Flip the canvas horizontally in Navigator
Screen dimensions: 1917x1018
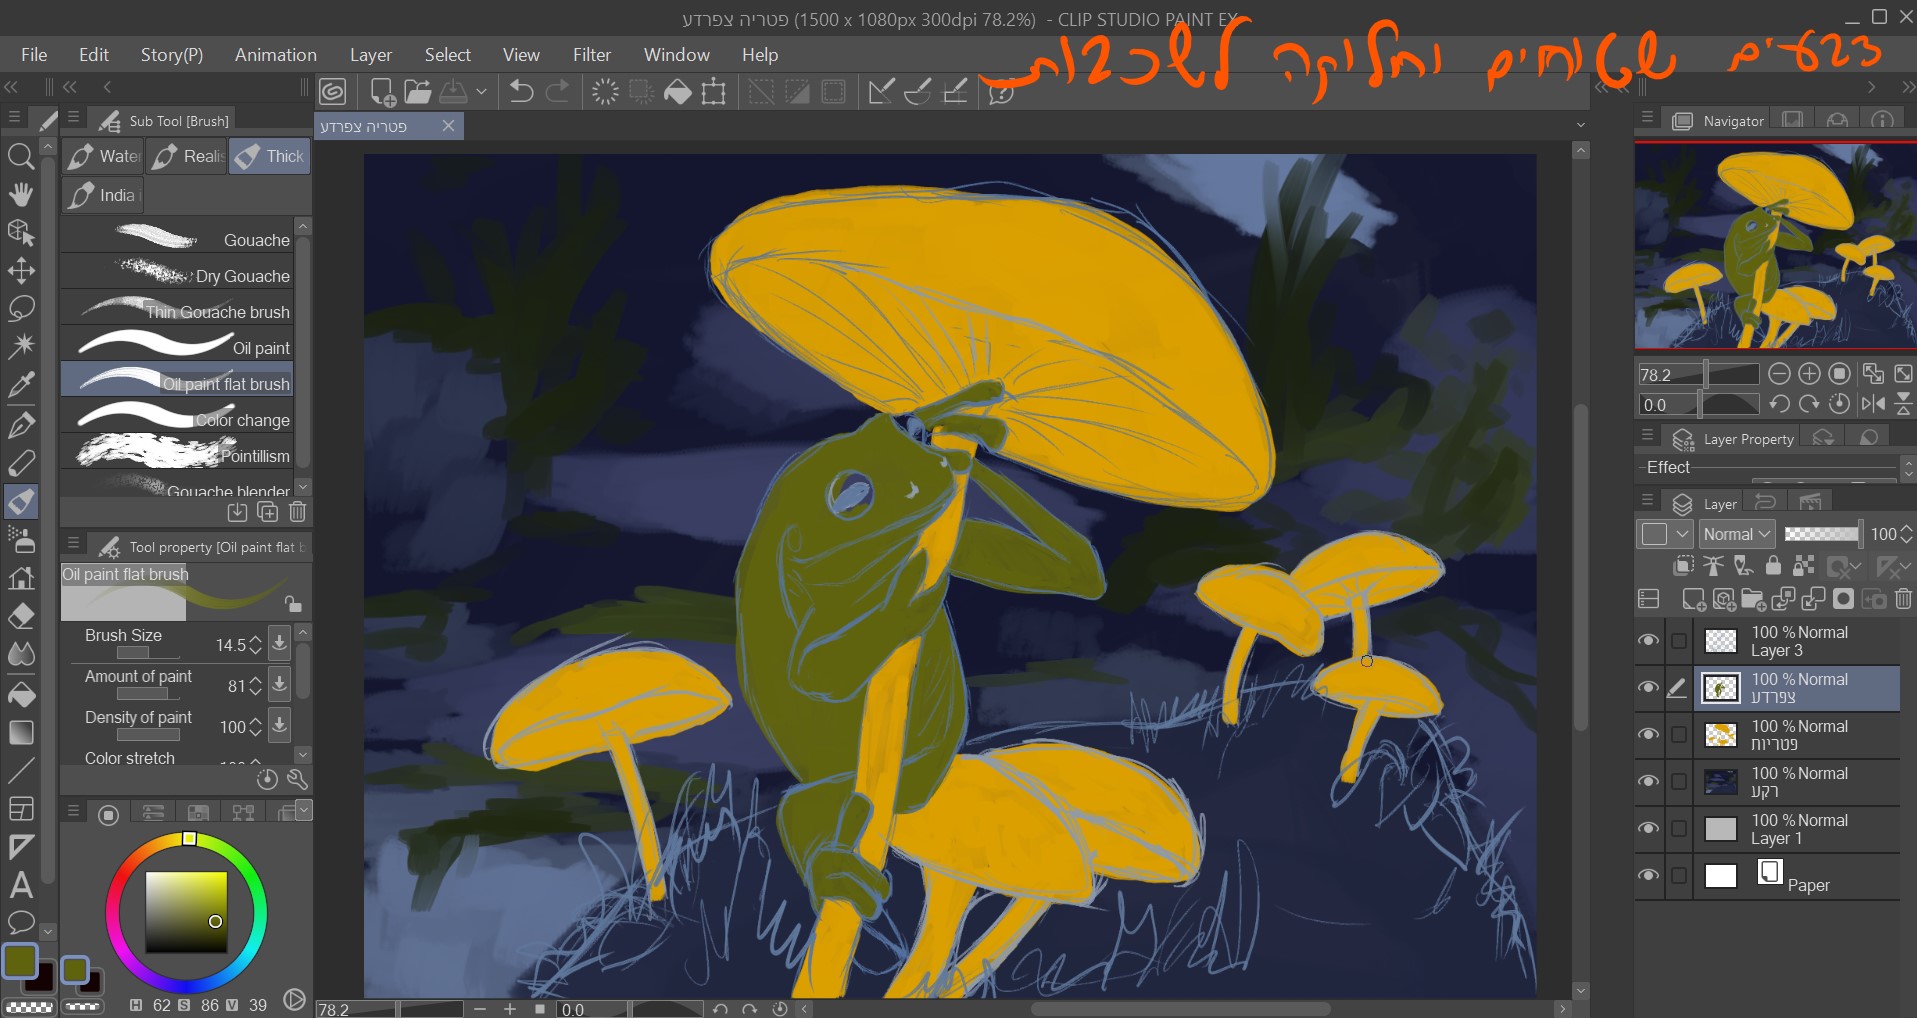[x=1873, y=404]
